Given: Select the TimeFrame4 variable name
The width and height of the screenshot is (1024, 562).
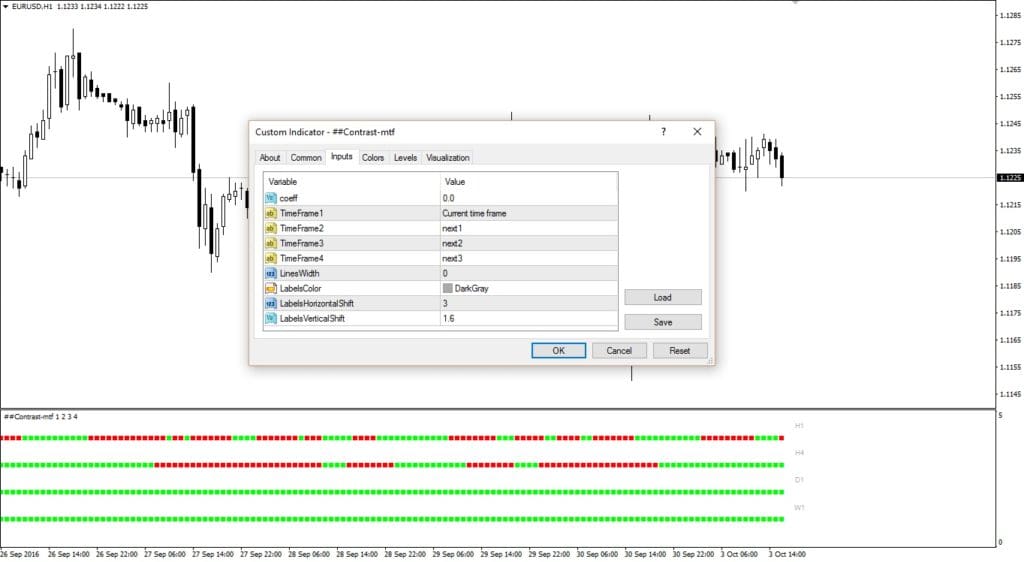Looking at the screenshot, I should coord(301,258).
